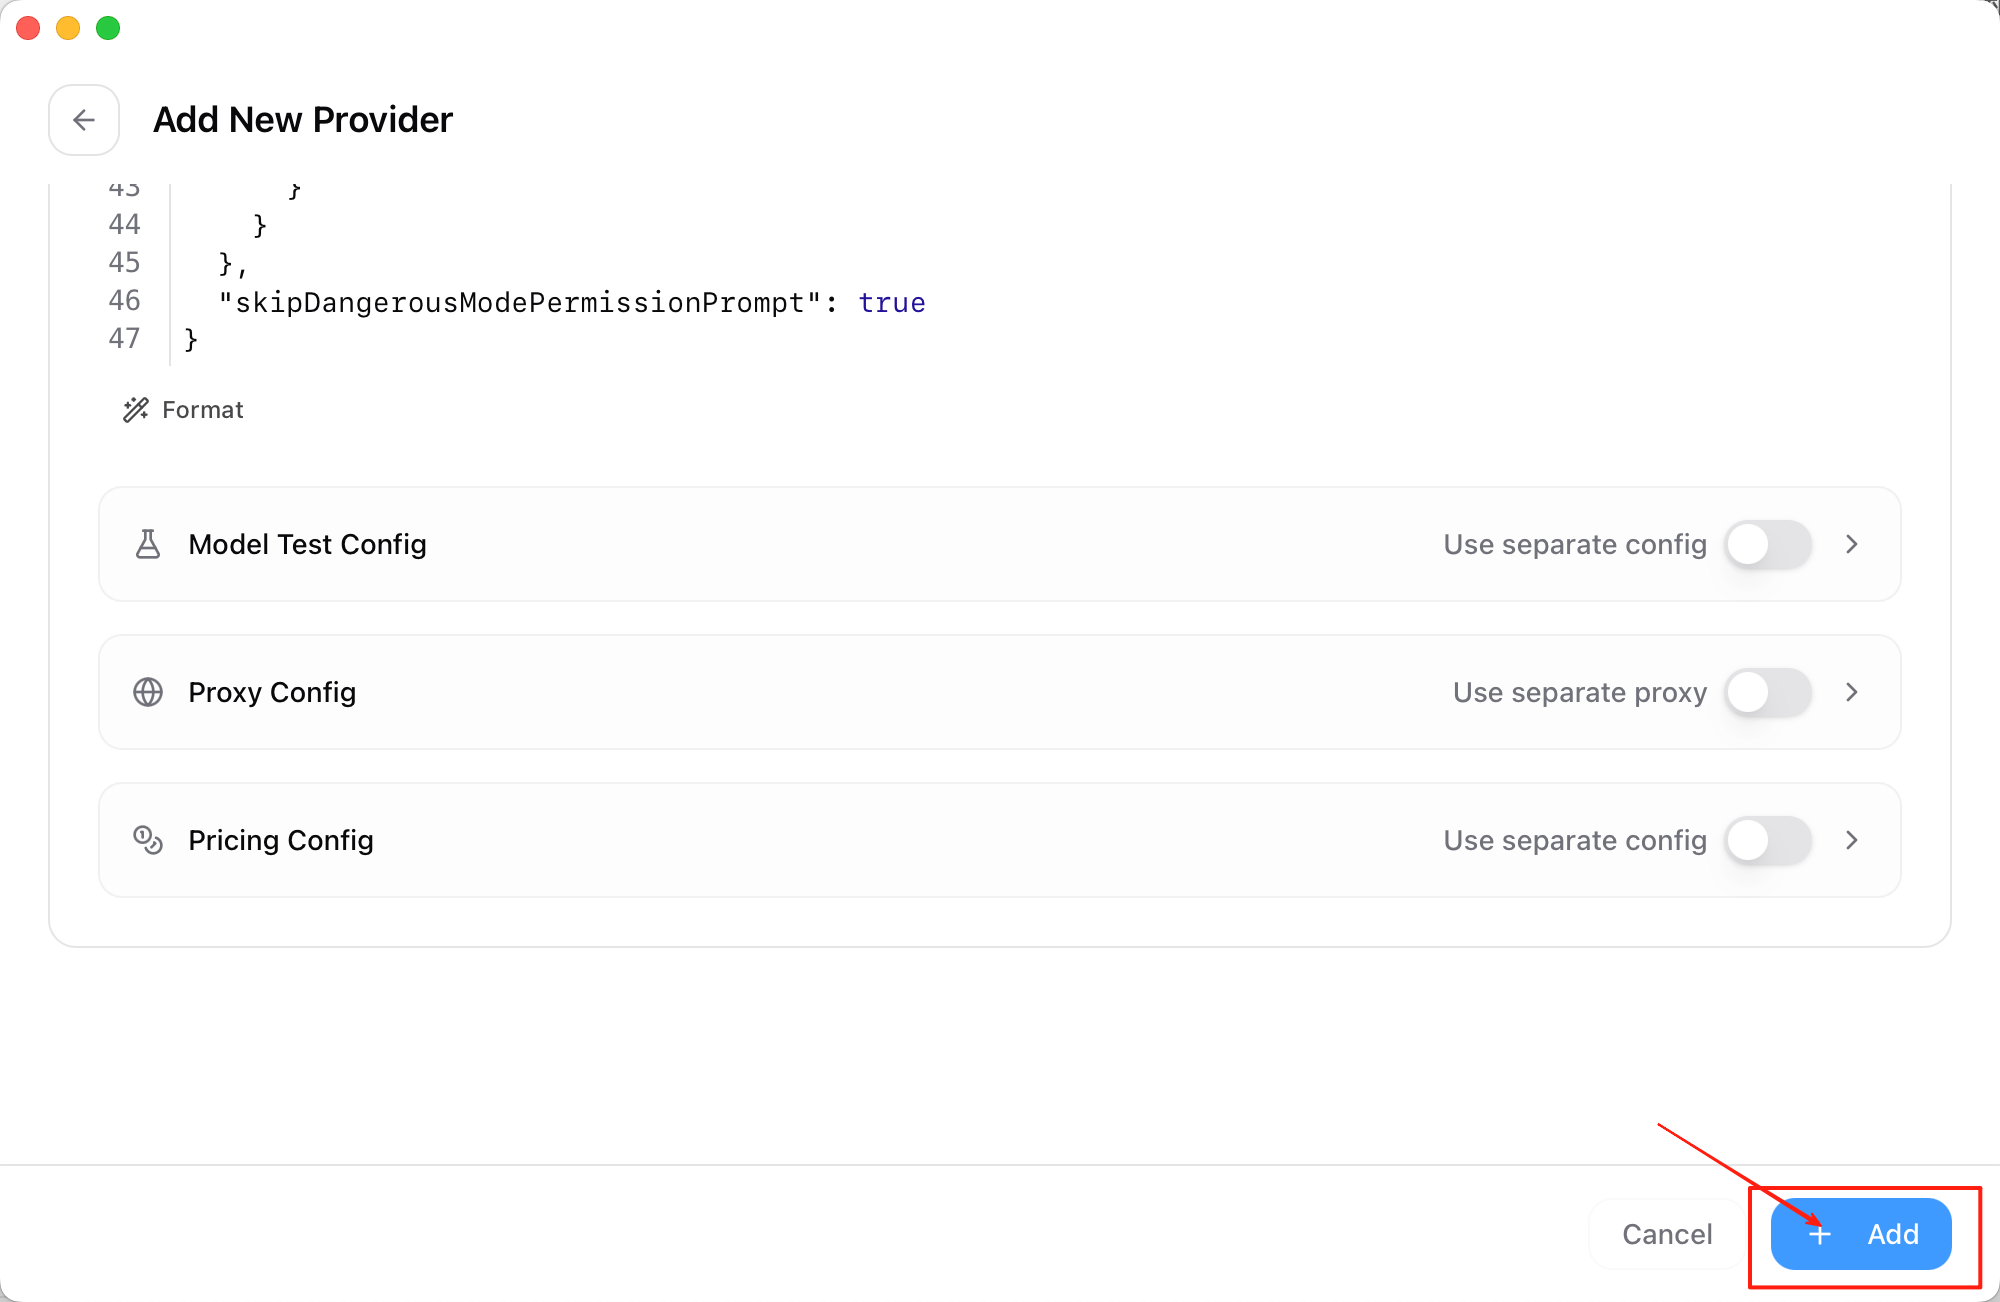Click the plus icon on Add button

(1820, 1234)
